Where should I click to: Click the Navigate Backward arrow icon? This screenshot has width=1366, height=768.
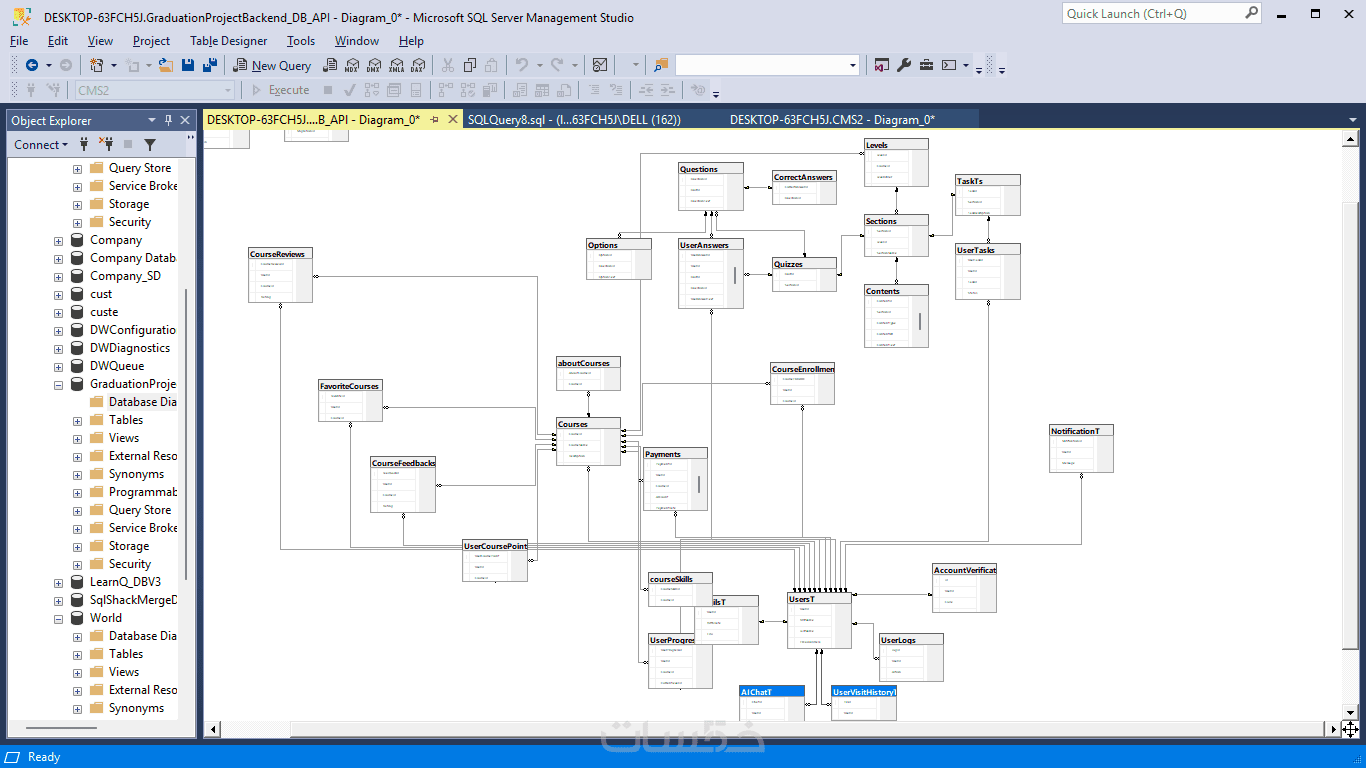coord(32,65)
